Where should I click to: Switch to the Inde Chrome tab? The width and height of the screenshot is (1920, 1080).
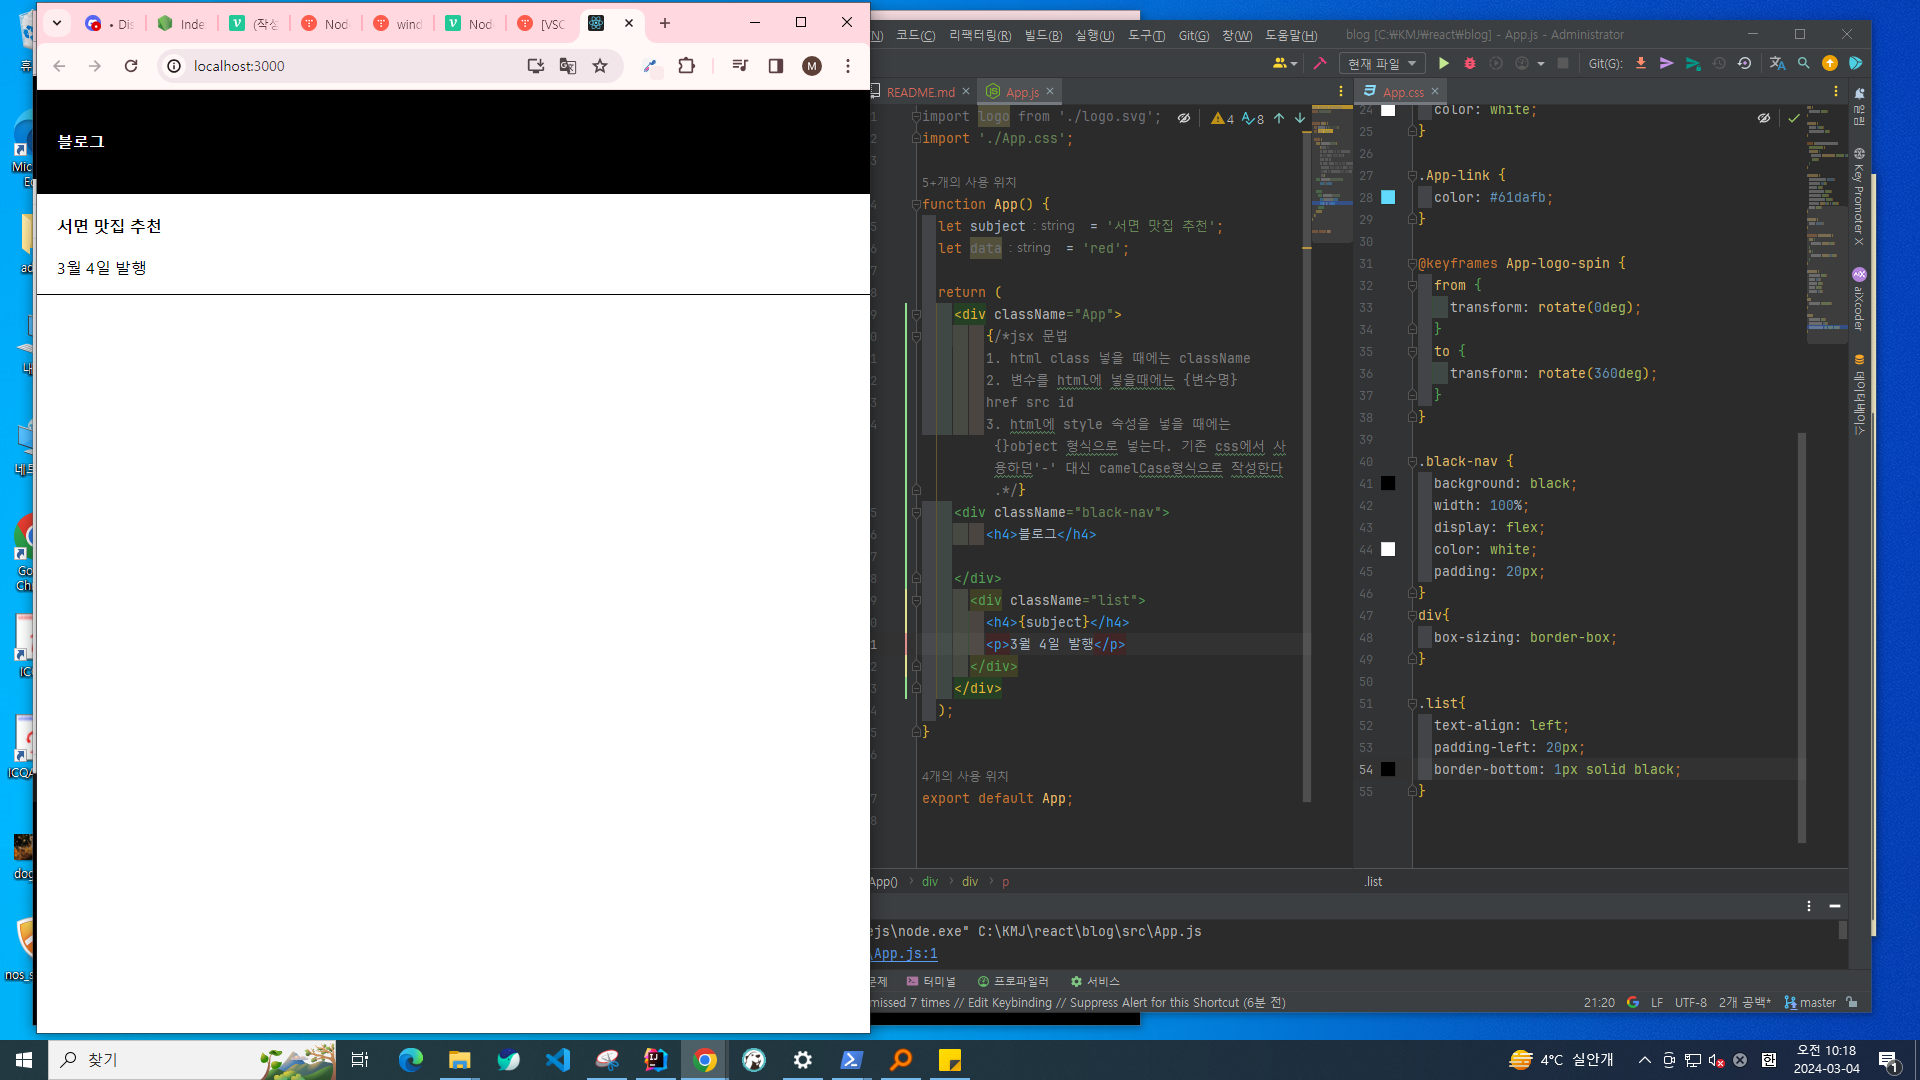click(181, 23)
